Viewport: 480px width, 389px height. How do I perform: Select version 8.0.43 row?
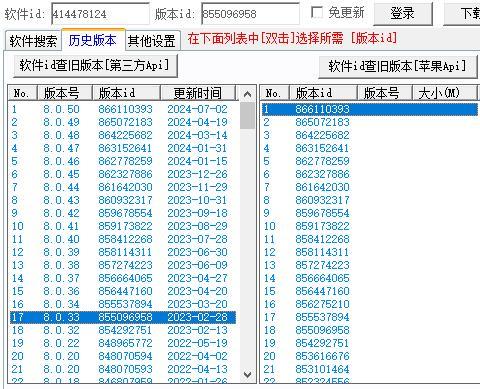pyautogui.click(x=123, y=200)
